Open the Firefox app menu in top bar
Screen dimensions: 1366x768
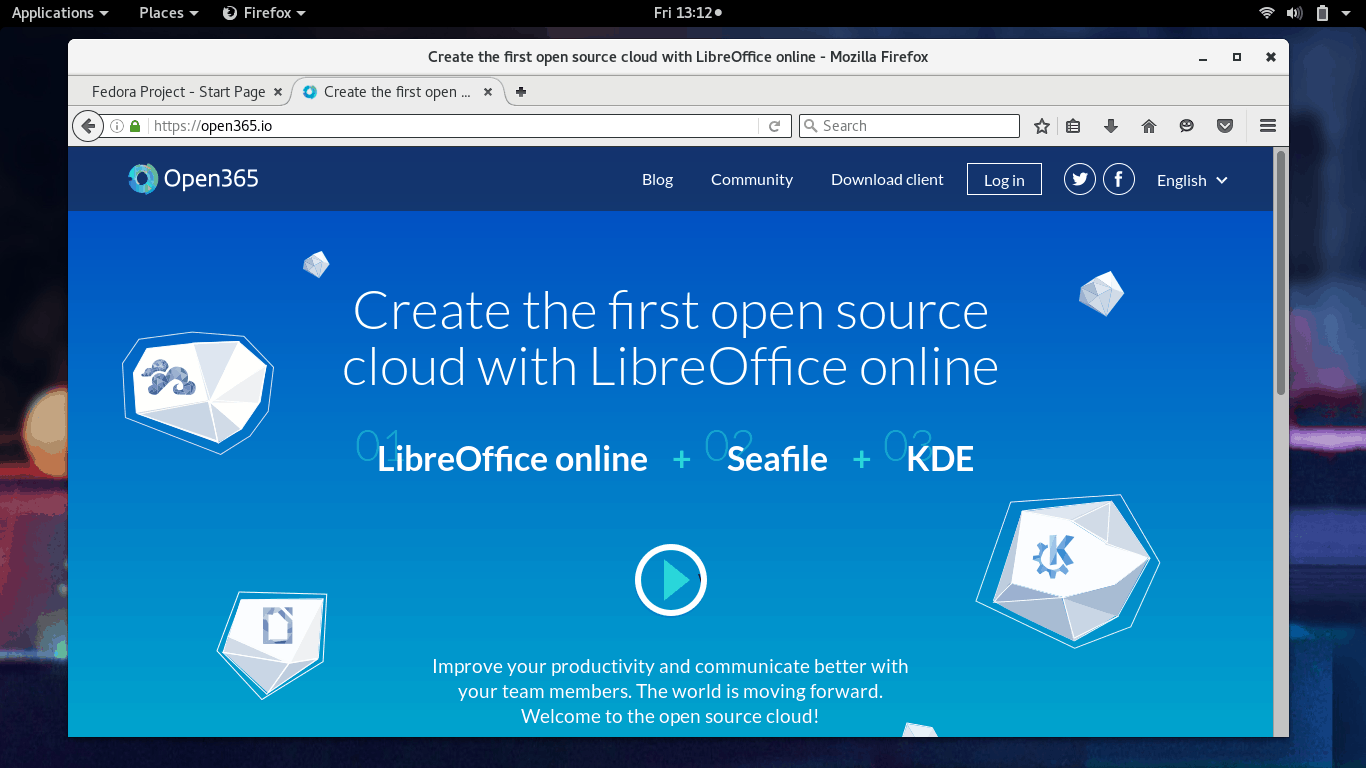tap(264, 13)
